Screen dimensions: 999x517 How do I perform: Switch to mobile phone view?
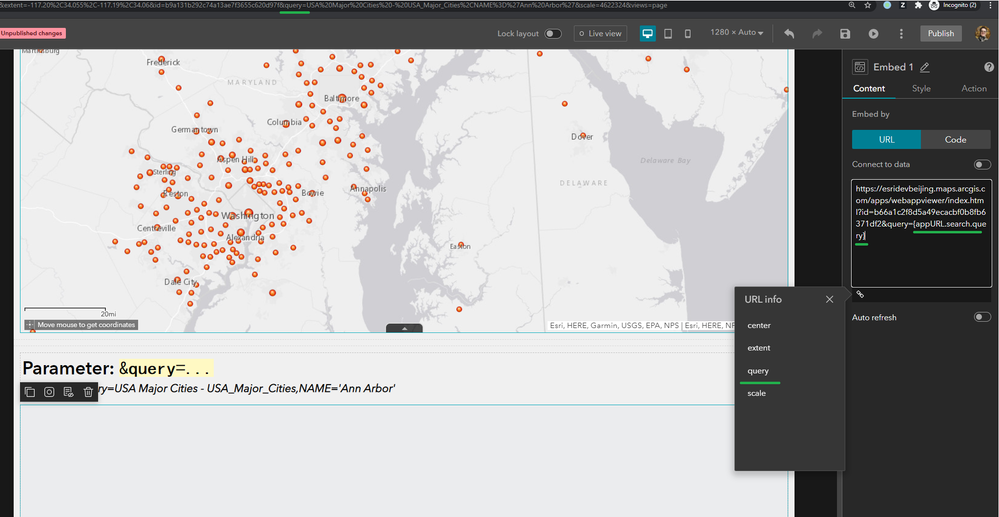tap(687, 33)
